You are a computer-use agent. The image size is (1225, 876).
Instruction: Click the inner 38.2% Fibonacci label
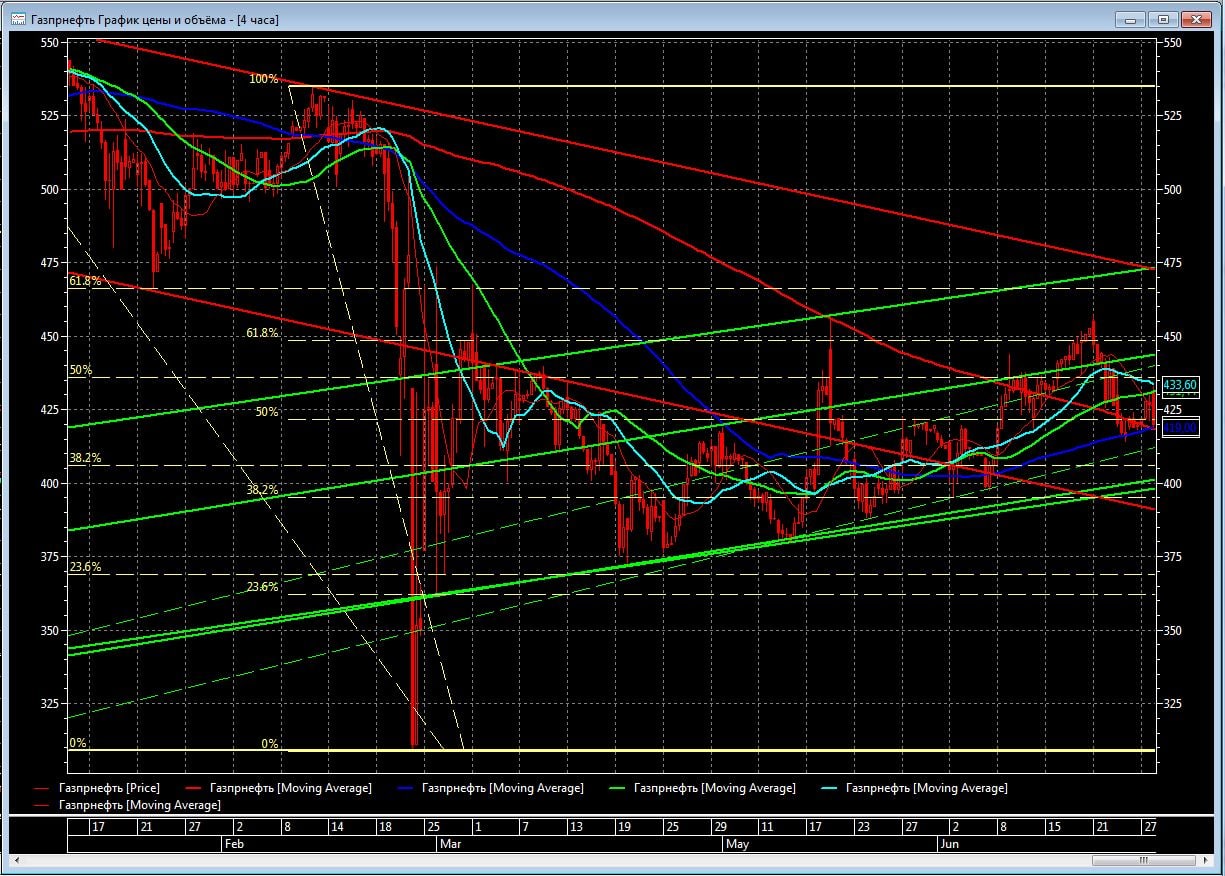262,490
